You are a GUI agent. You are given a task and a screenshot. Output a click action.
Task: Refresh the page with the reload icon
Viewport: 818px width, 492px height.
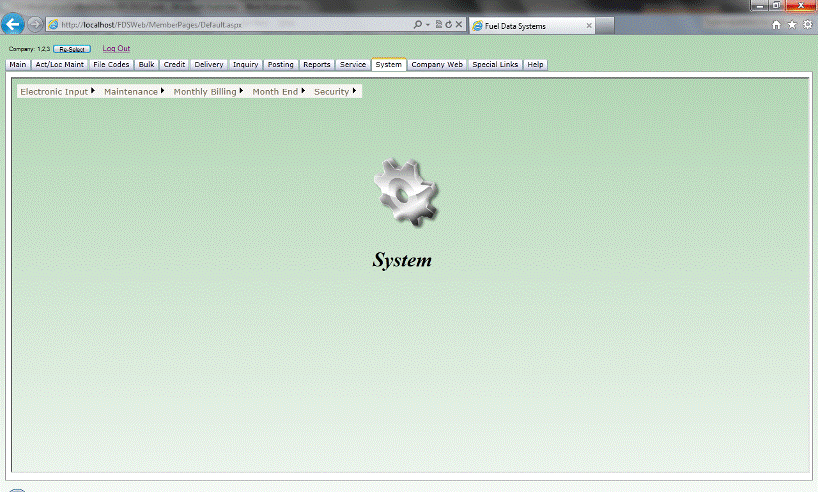[449, 25]
